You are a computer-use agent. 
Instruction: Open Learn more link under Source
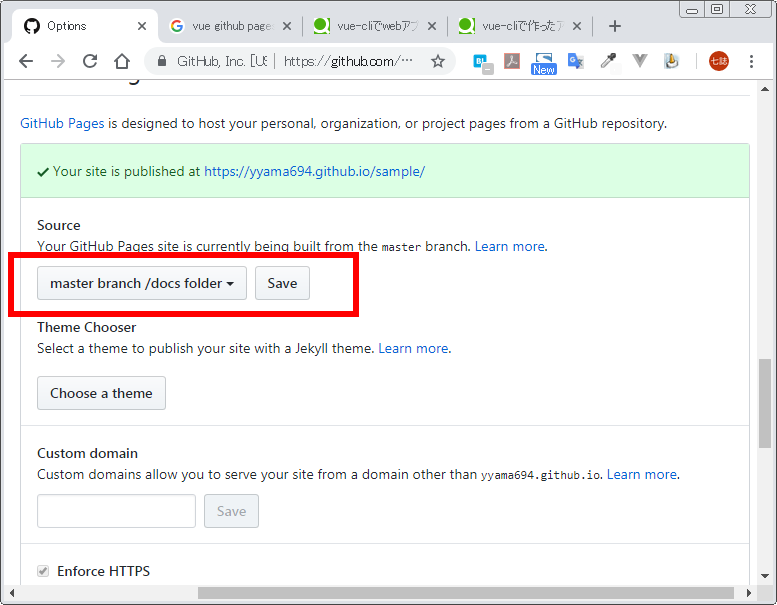pos(510,247)
